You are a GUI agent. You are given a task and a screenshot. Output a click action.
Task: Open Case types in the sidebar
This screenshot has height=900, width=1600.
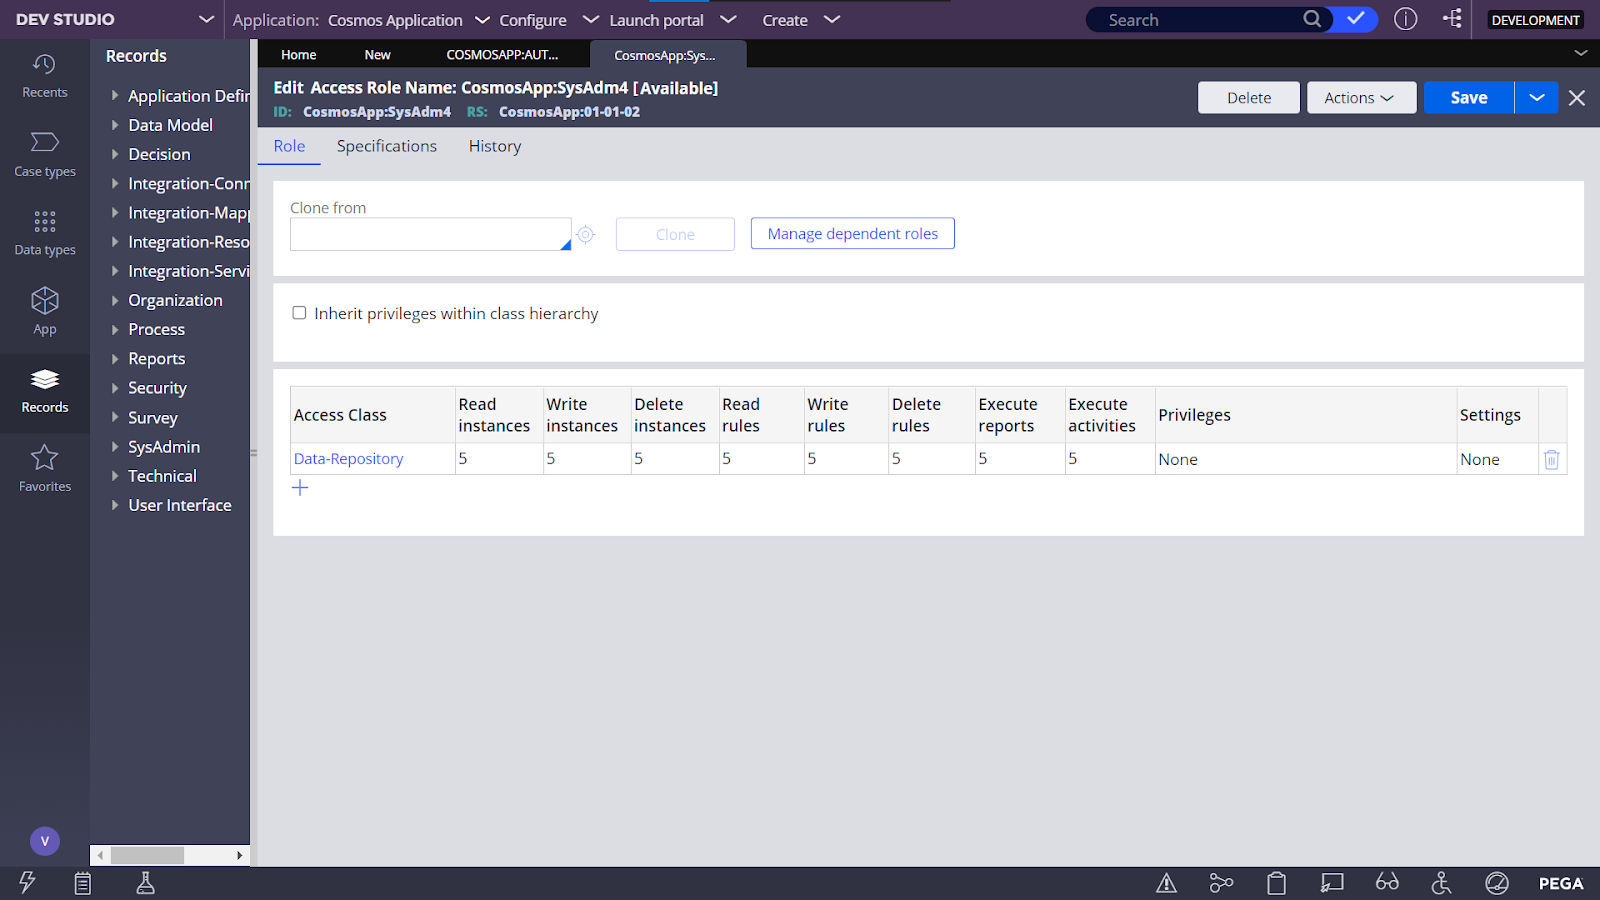click(45, 154)
